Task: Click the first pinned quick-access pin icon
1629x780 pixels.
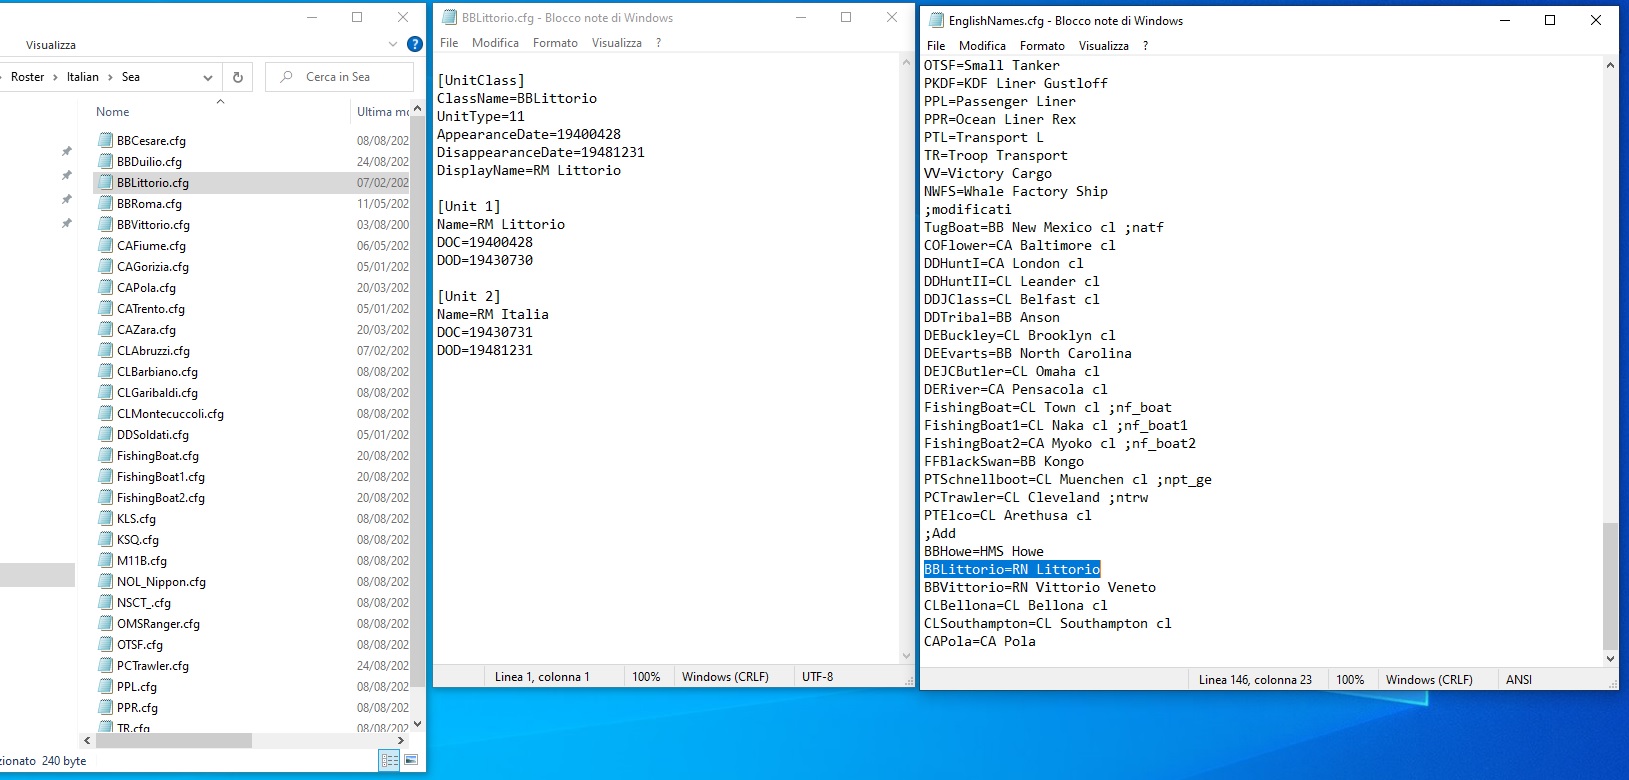Action: point(66,152)
